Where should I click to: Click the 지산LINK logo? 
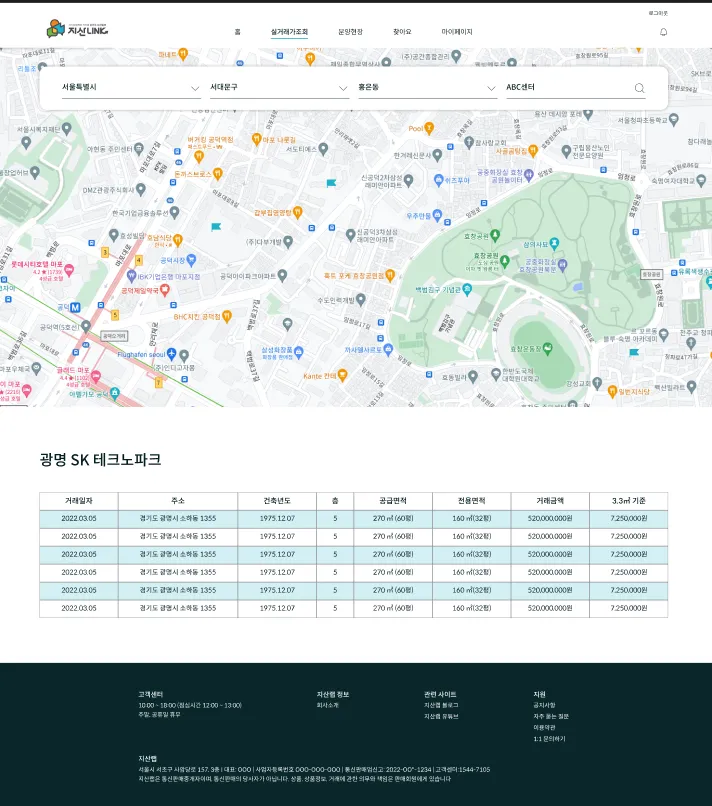[x=77, y=30]
